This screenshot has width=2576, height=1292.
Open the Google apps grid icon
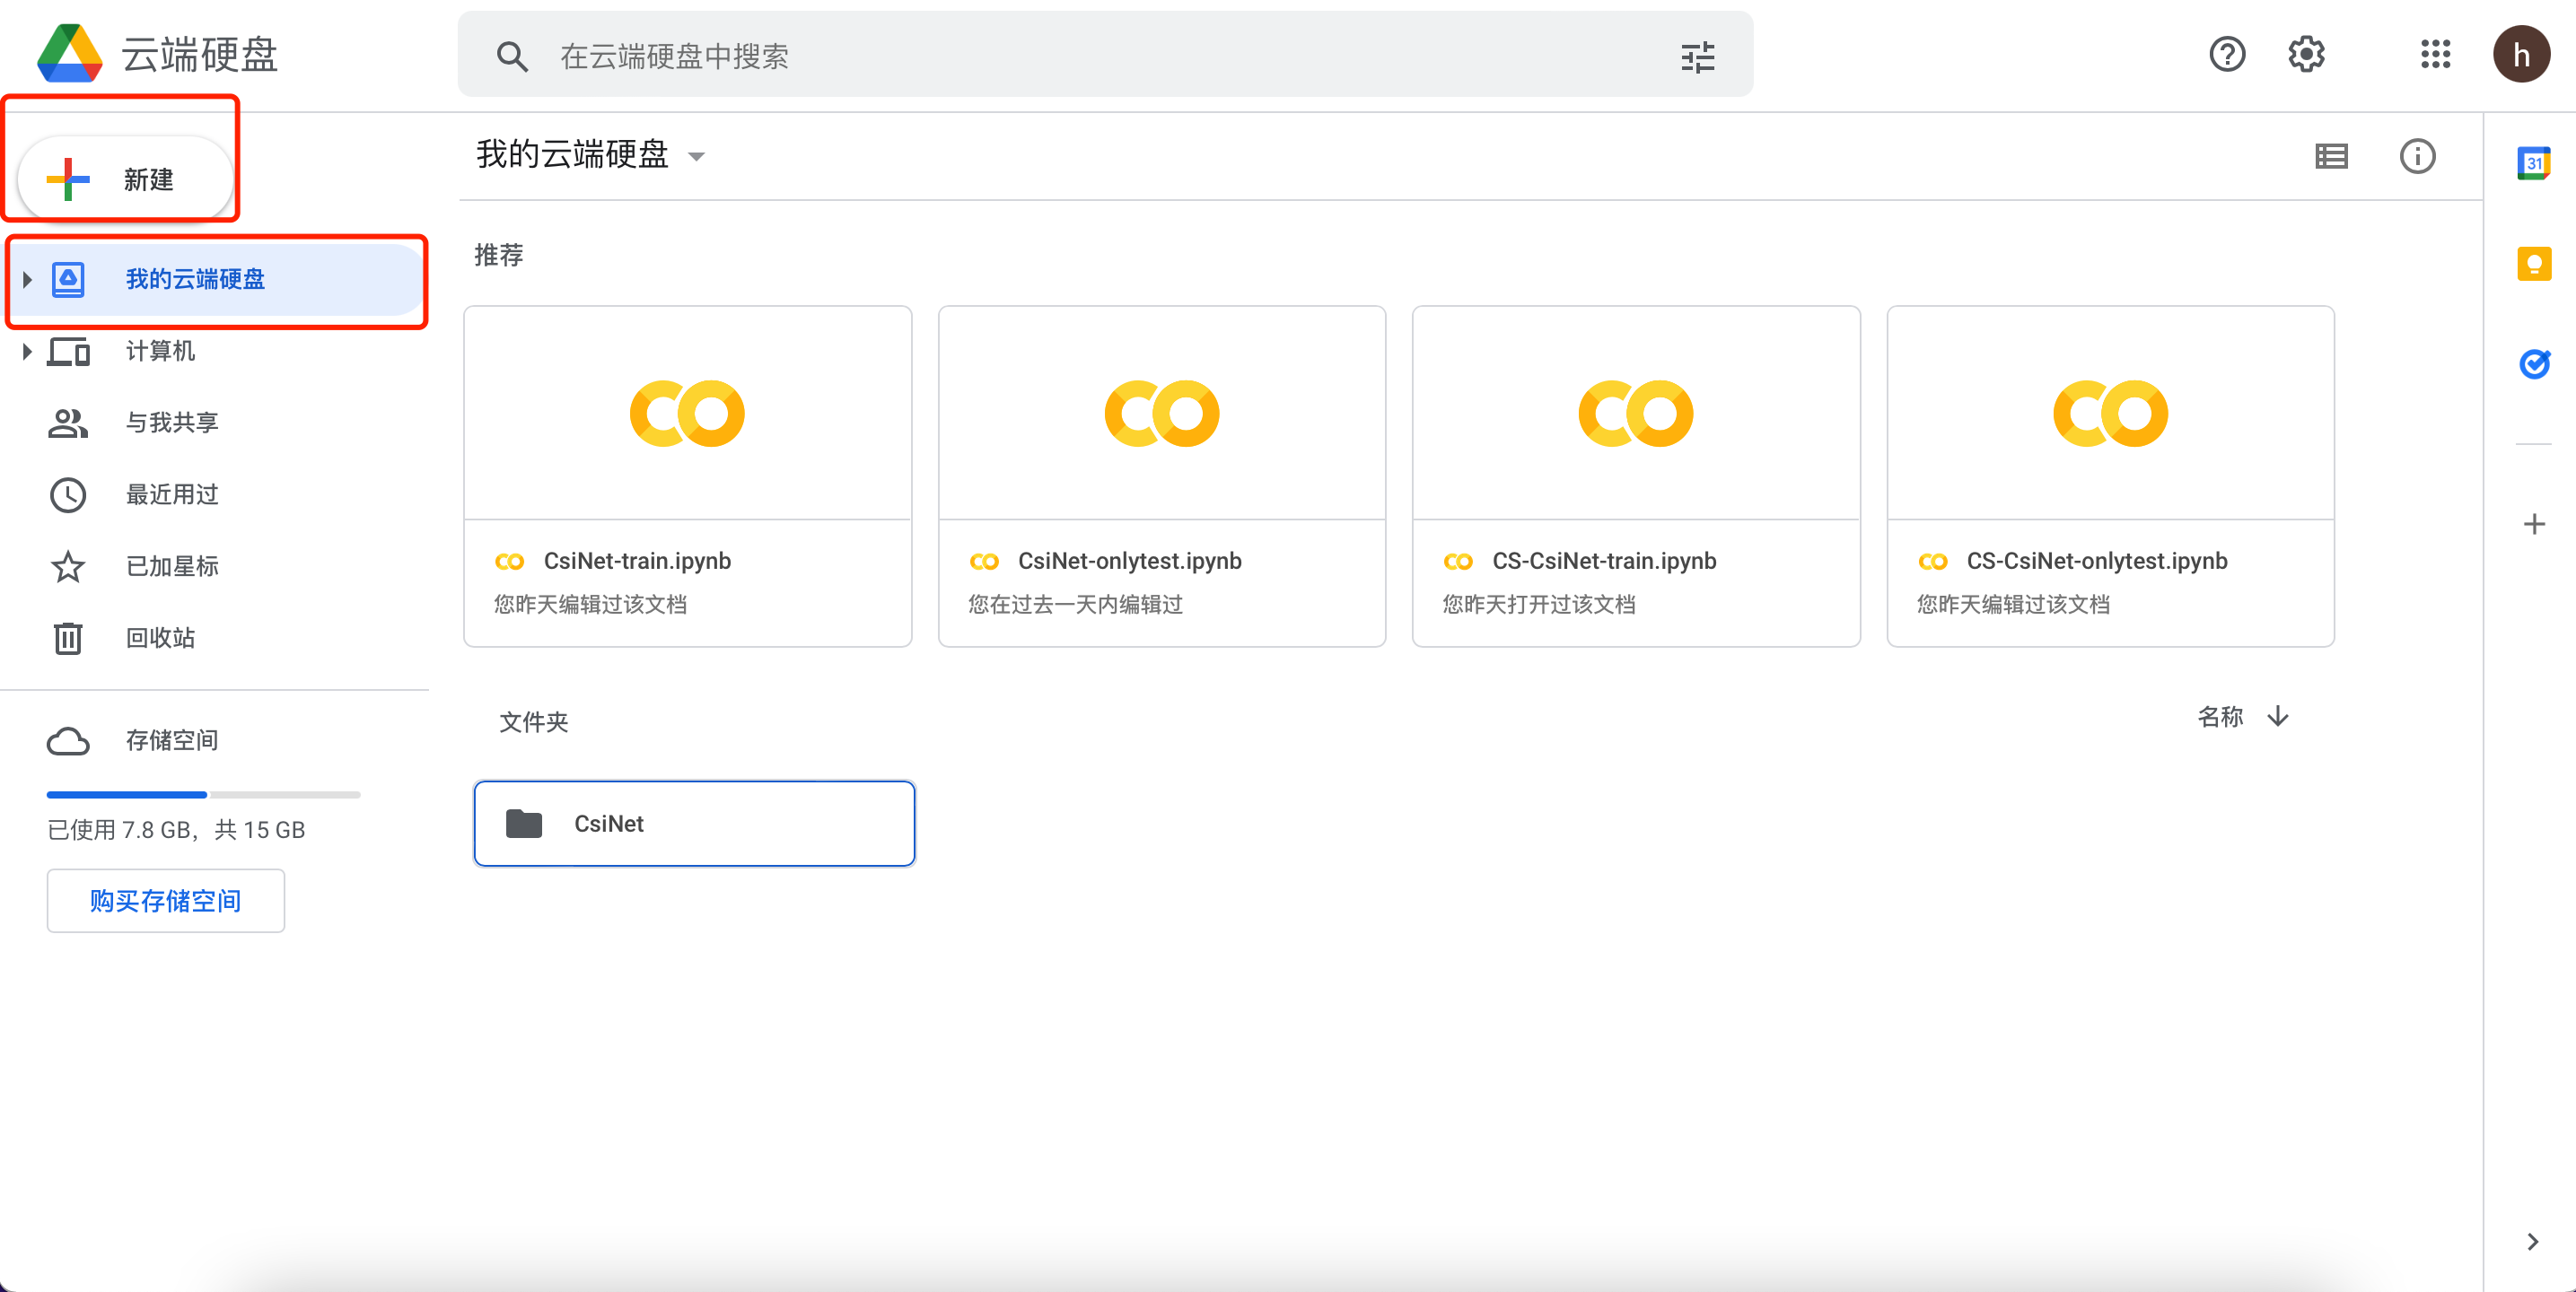point(2436,54)
